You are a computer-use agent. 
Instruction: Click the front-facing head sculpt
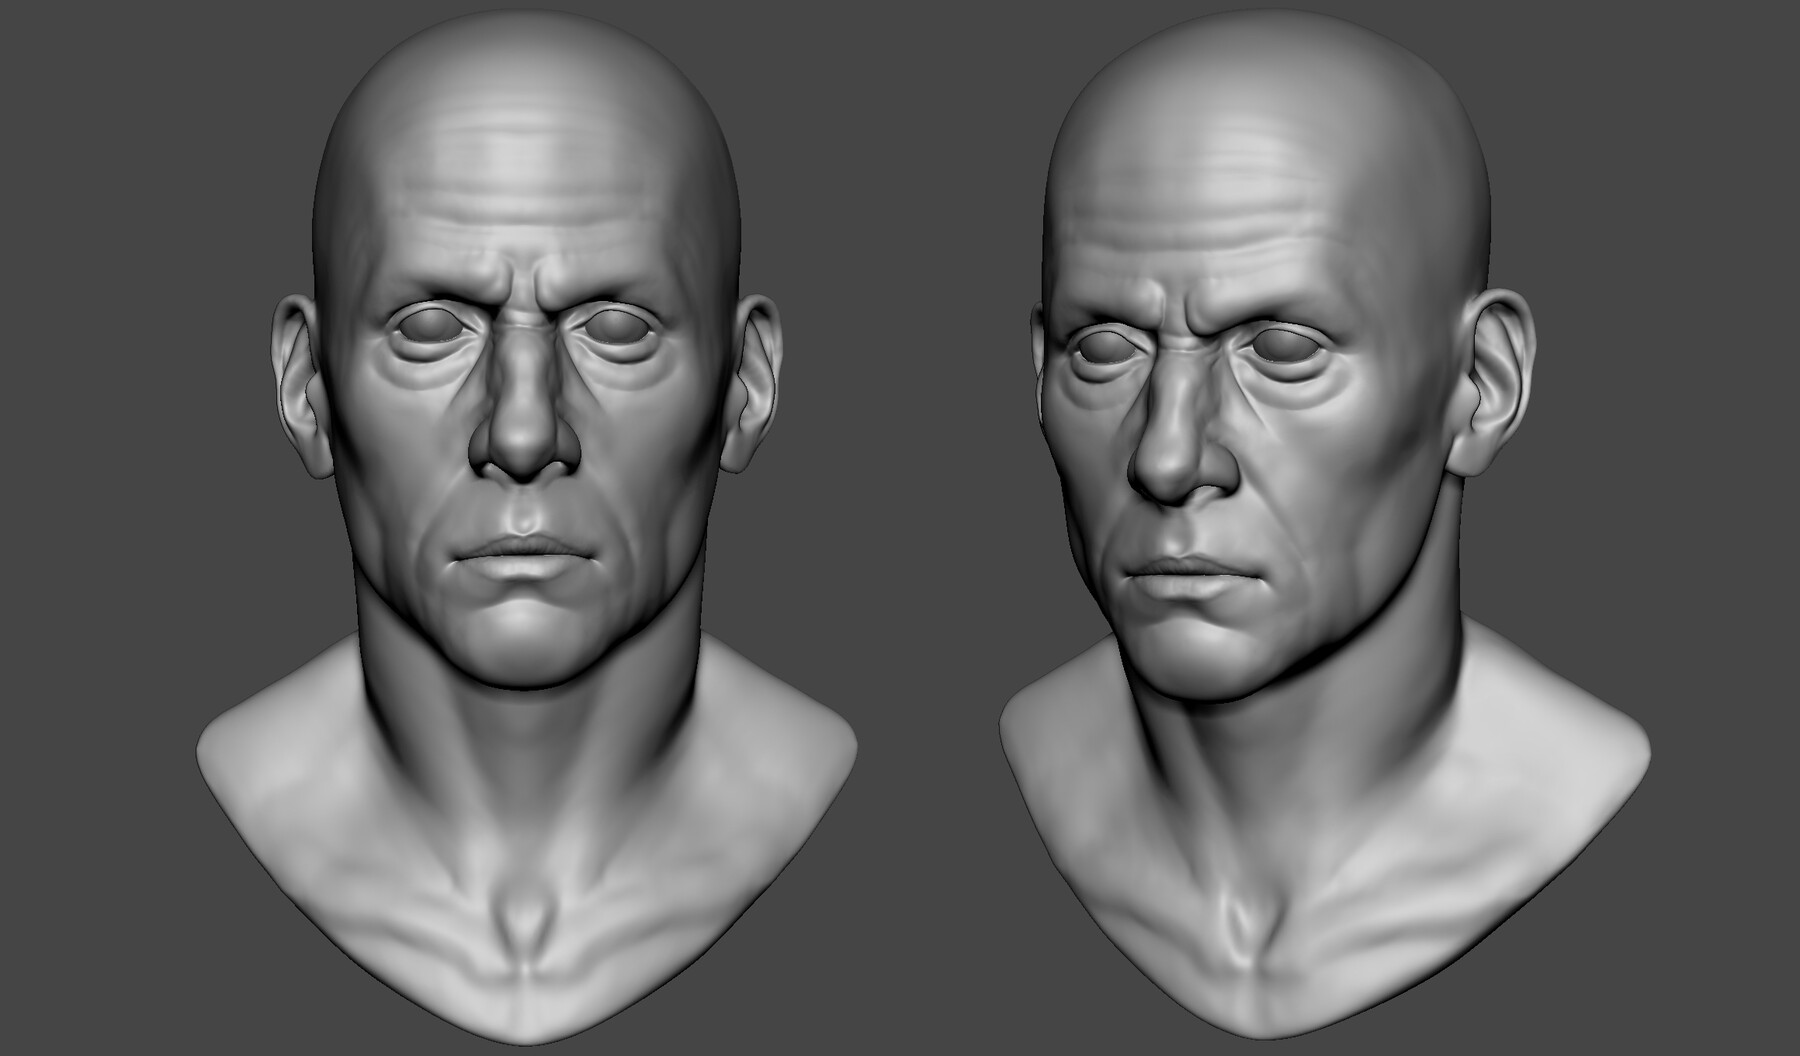(x=527, y=528)
